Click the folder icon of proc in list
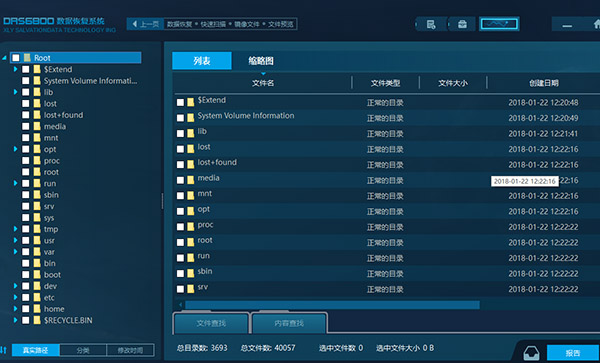 (x=190, y=227)
